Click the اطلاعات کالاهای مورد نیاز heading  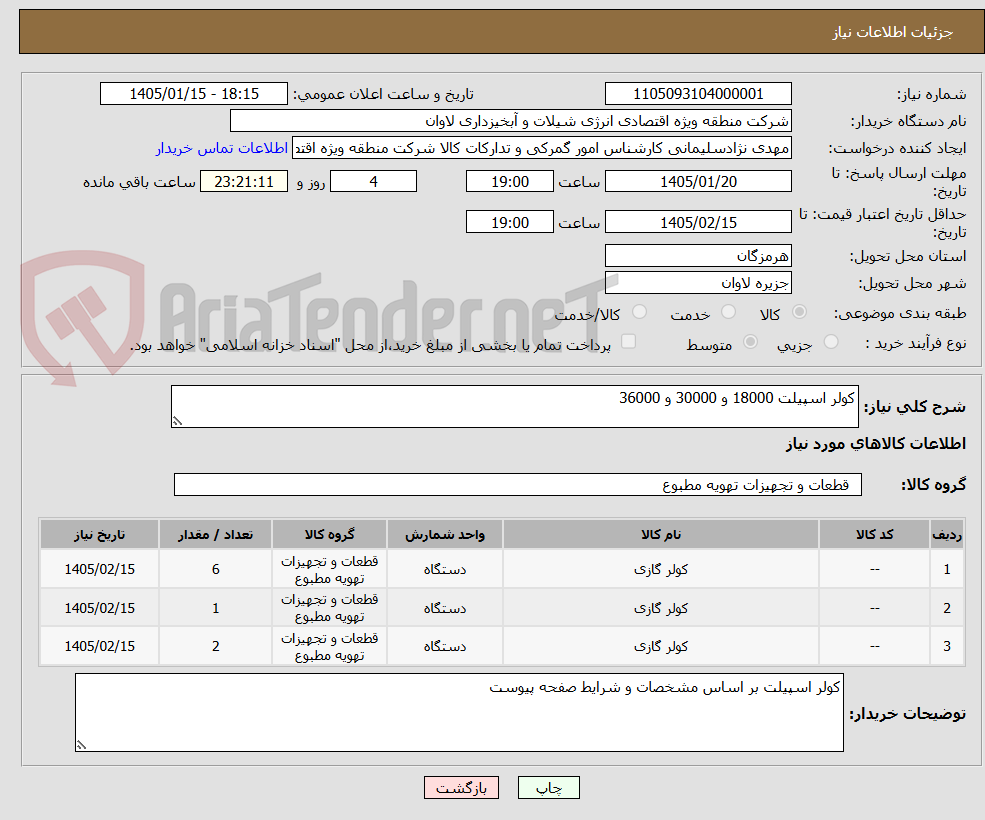click(x=876, y=444)
